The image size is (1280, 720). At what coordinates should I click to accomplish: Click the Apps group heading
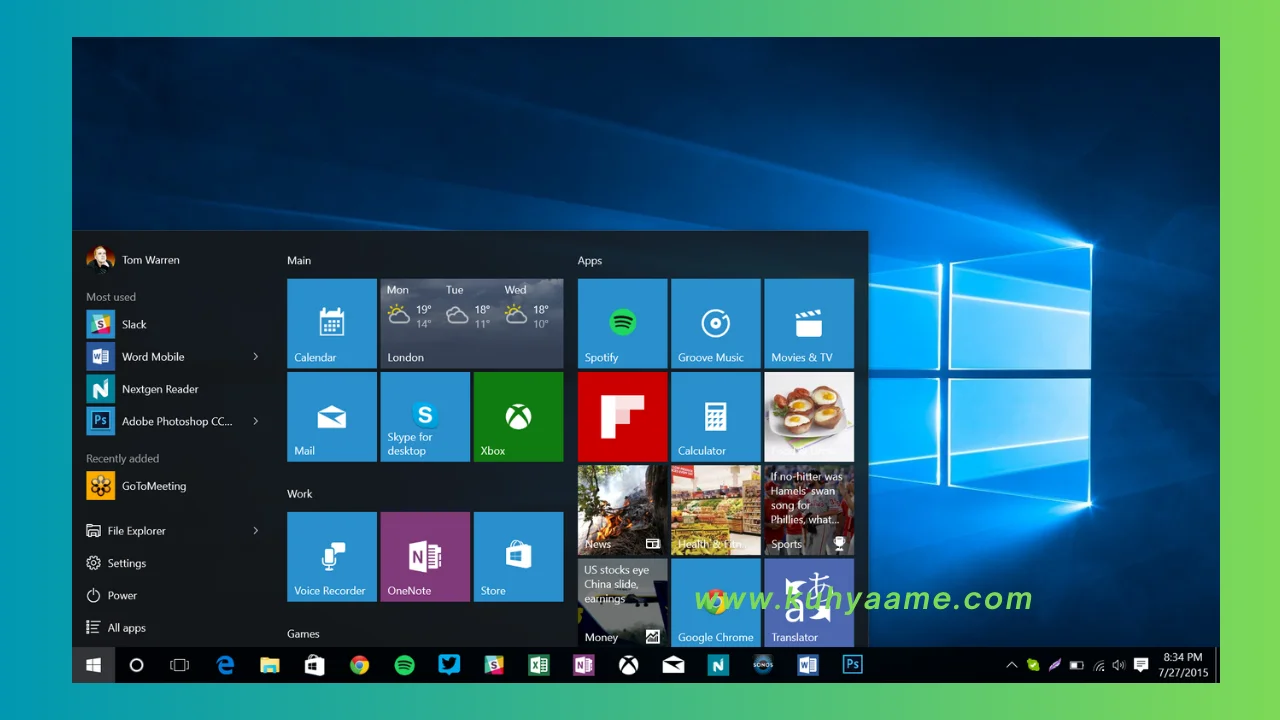pos(590,260)
